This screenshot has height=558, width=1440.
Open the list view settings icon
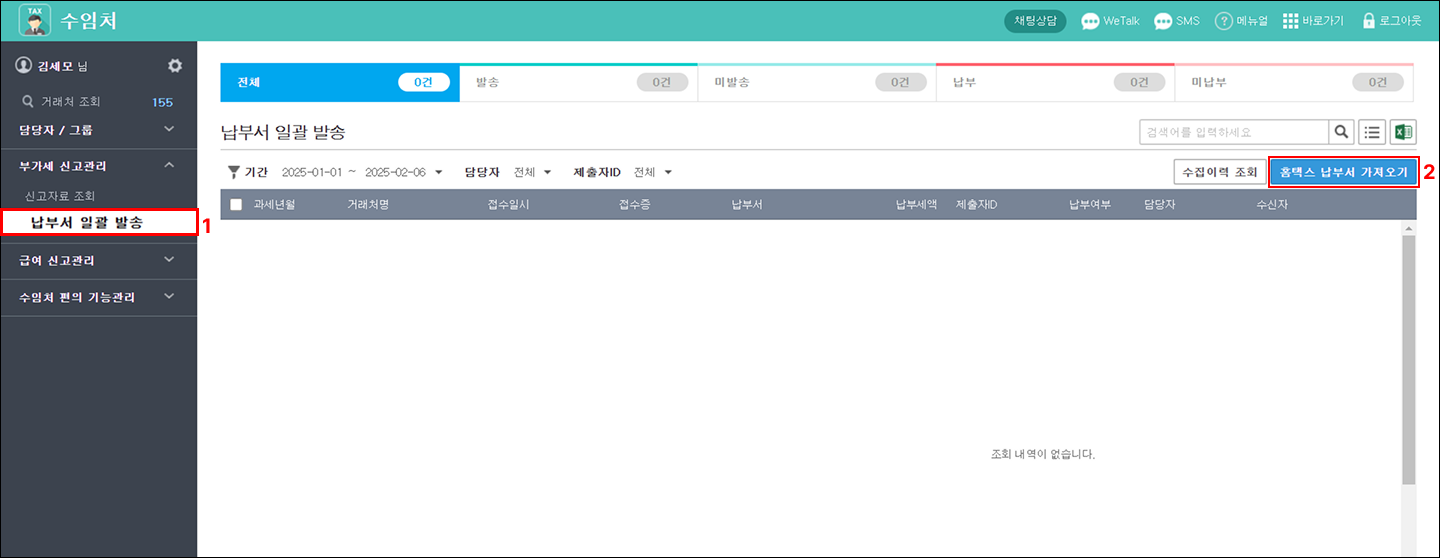tap(1372, 132)
